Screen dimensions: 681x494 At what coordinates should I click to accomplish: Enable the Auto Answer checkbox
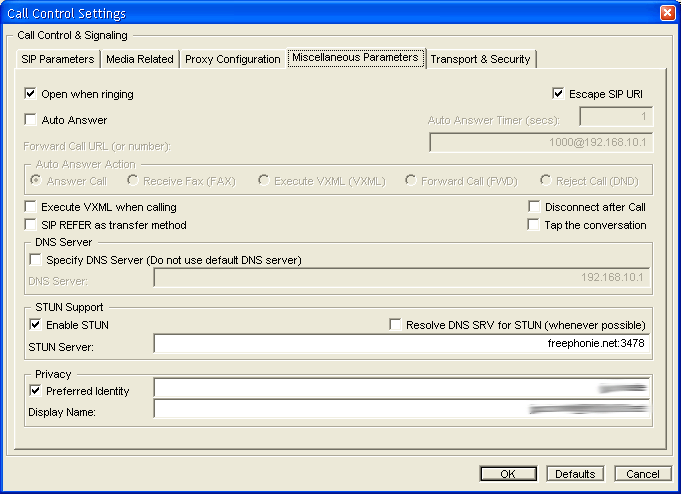30,120
